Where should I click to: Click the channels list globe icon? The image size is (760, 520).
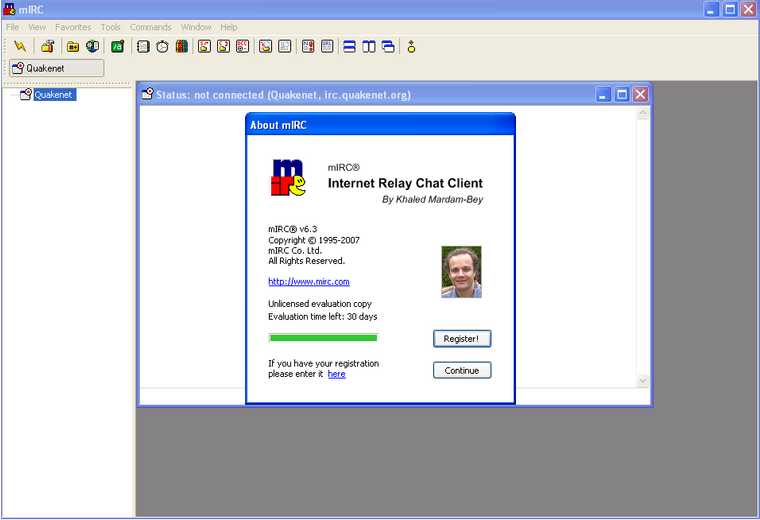pyautogui.click(x=92, y=47)
